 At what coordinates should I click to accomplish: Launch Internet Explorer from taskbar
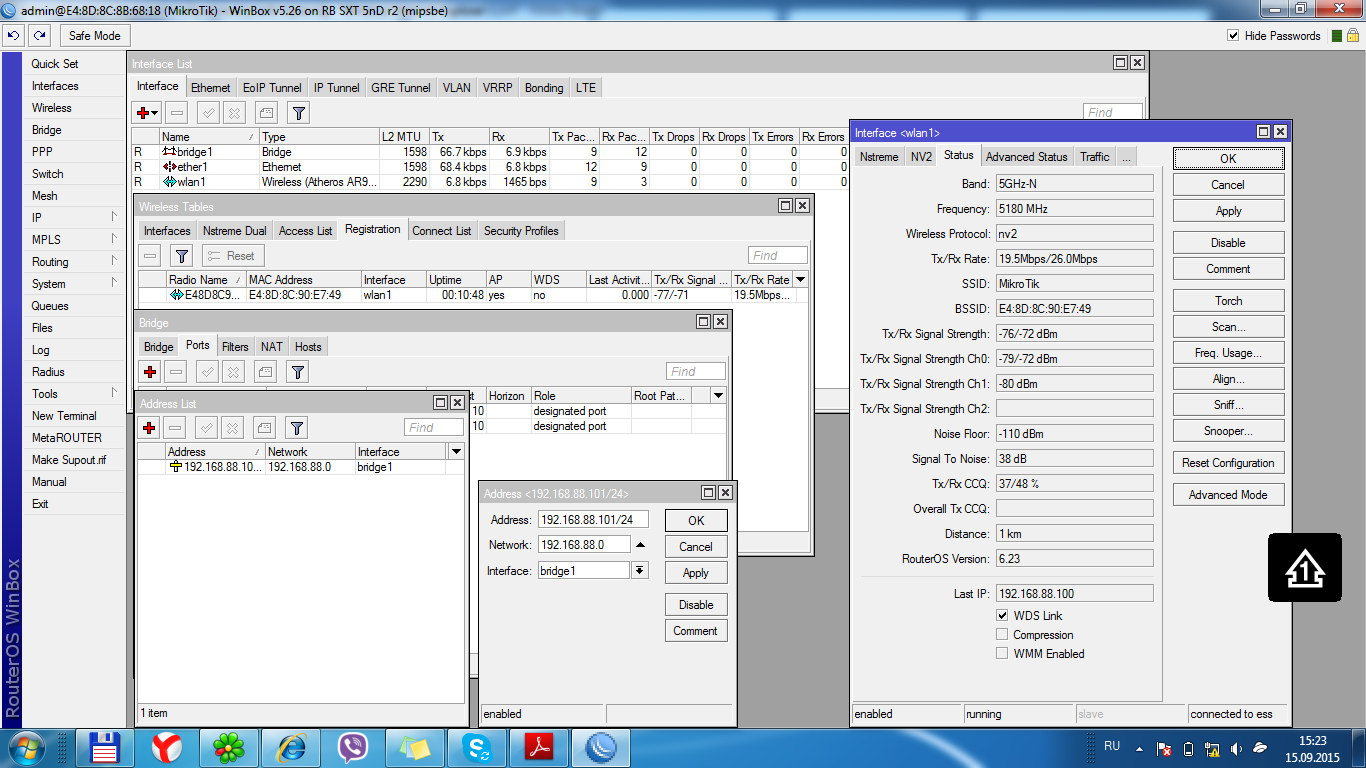click(x=292, y=748)
